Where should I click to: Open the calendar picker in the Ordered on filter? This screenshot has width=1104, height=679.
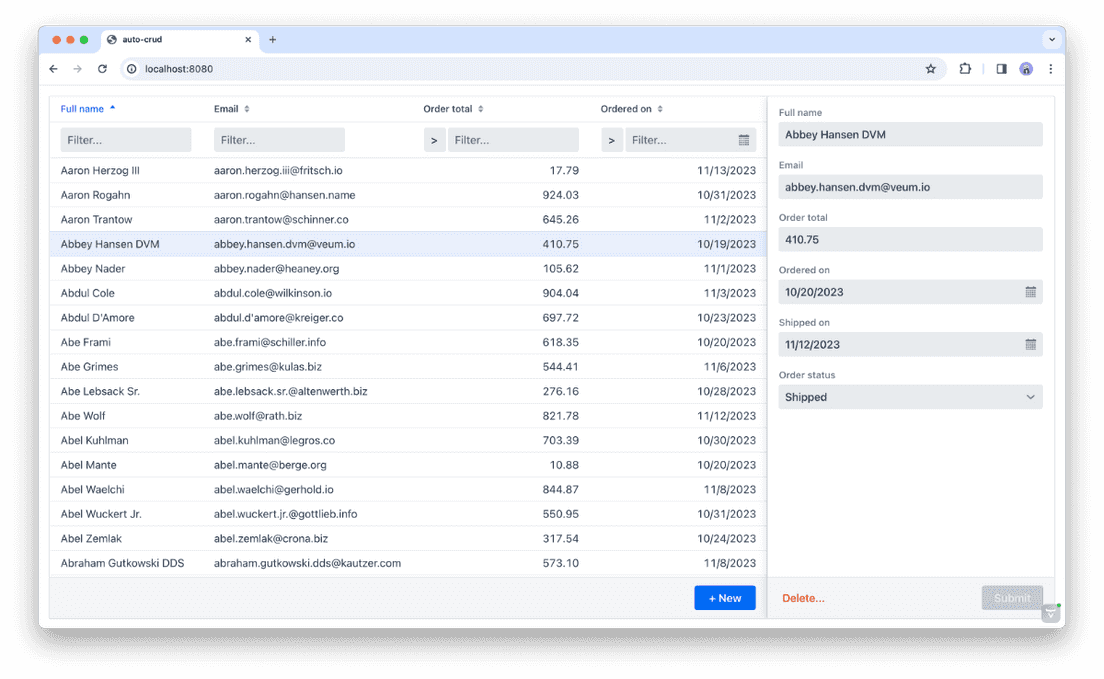click(x=743, y=140)
